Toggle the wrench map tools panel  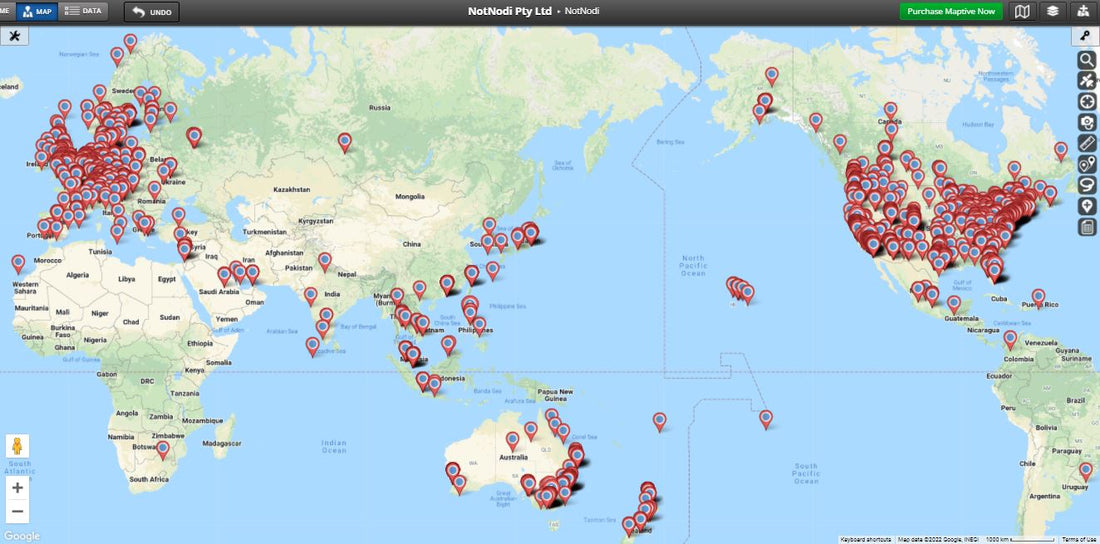click(14, 36)
